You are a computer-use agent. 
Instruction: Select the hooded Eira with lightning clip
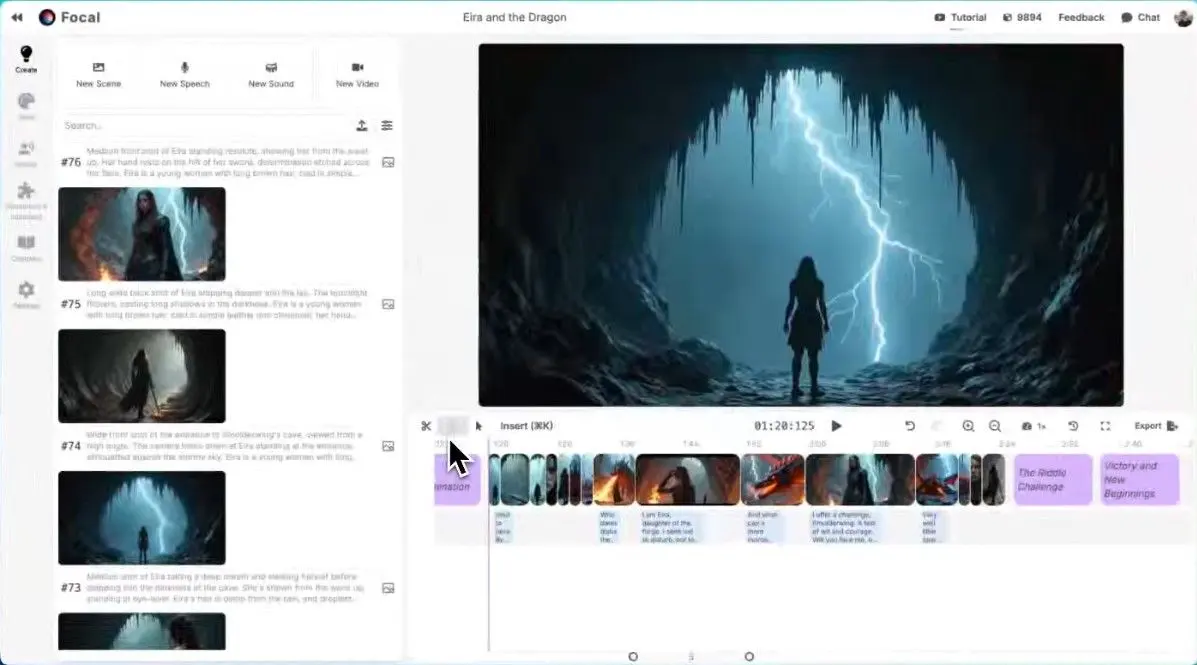tap(860, 479)
